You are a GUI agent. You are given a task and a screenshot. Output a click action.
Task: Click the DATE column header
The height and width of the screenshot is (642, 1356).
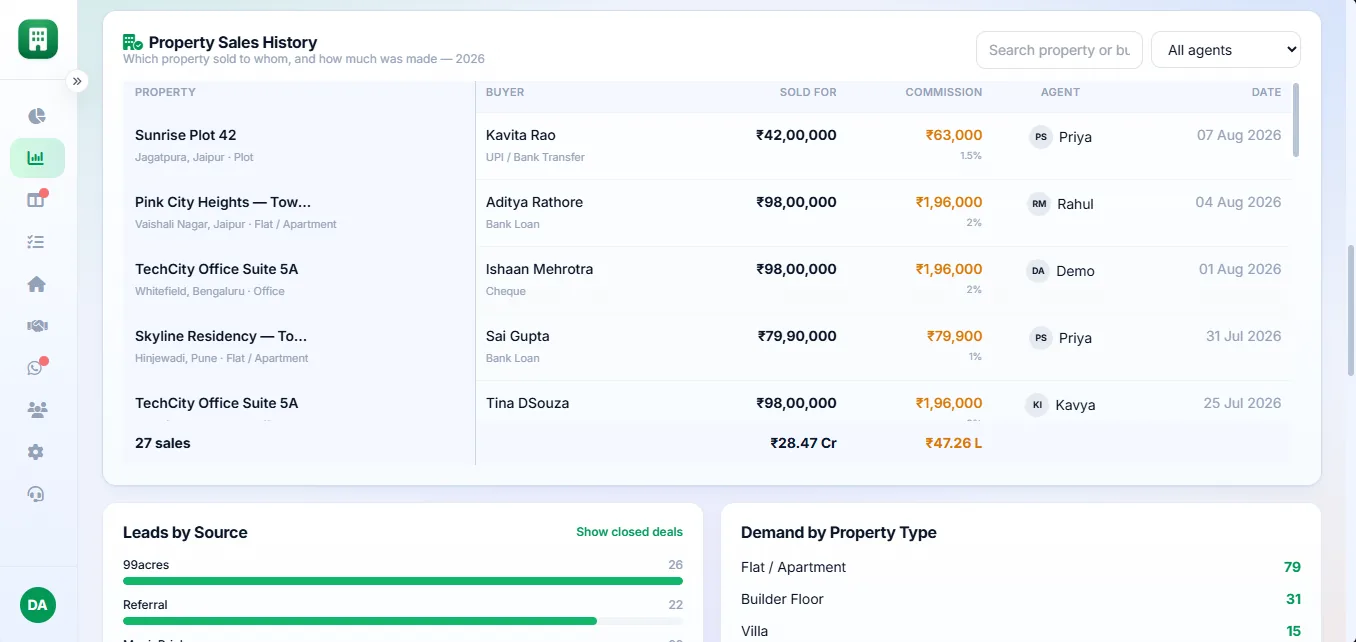1266,92
